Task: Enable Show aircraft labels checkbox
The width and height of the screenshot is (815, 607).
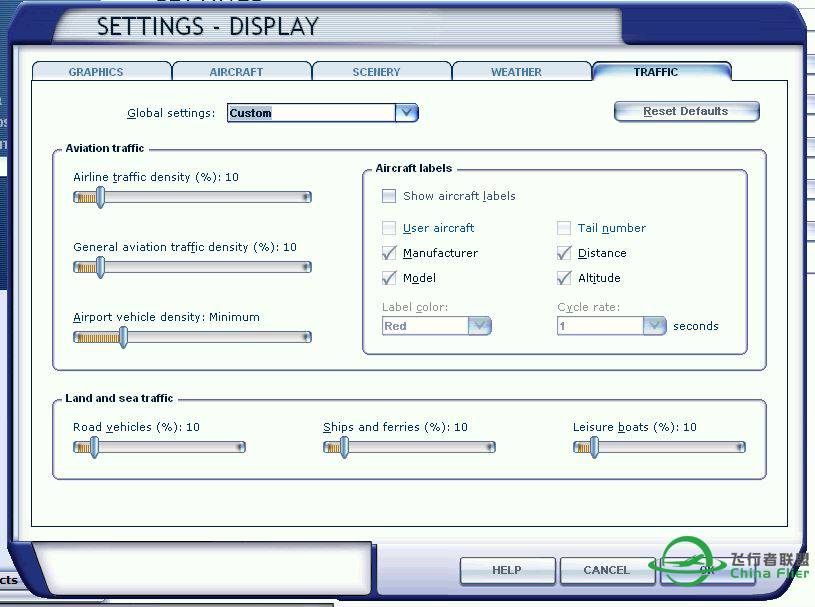Action: point(389,196)
